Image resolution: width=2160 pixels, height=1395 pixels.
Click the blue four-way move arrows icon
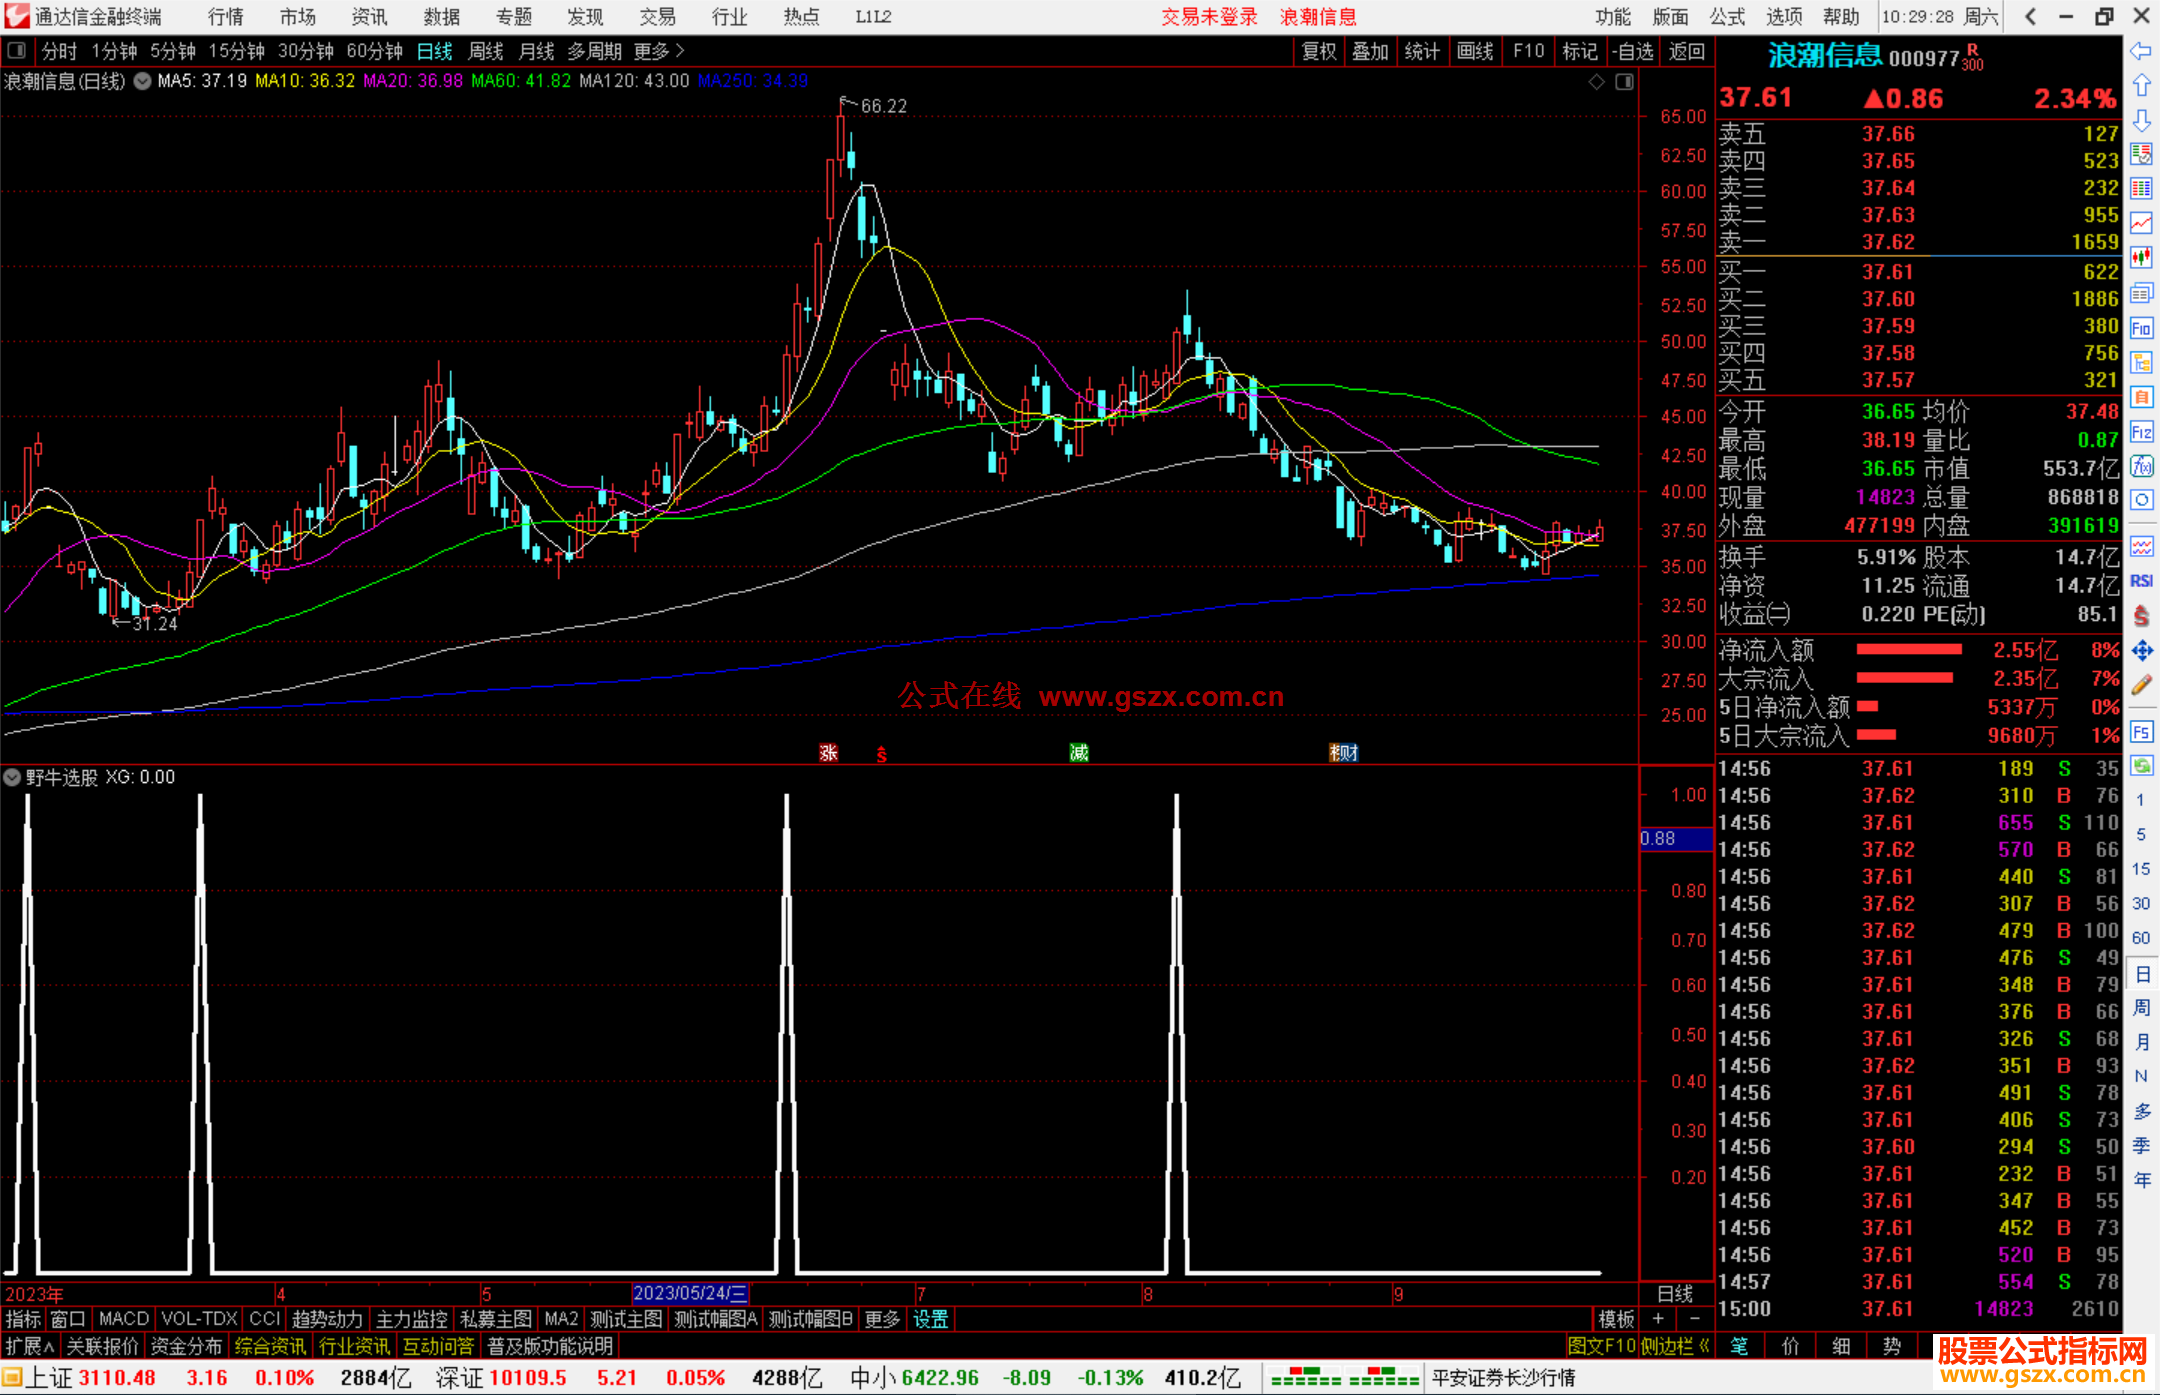tap(2141, 651)
